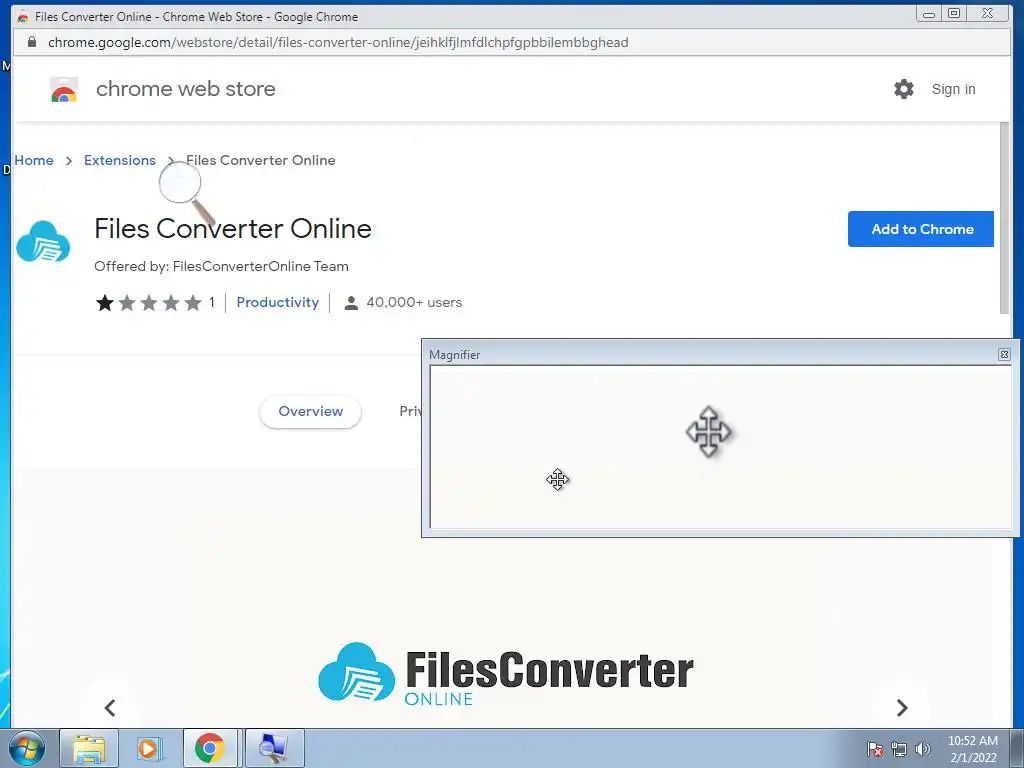Click the Chrome favicon in title bar

tap(23, 16)
